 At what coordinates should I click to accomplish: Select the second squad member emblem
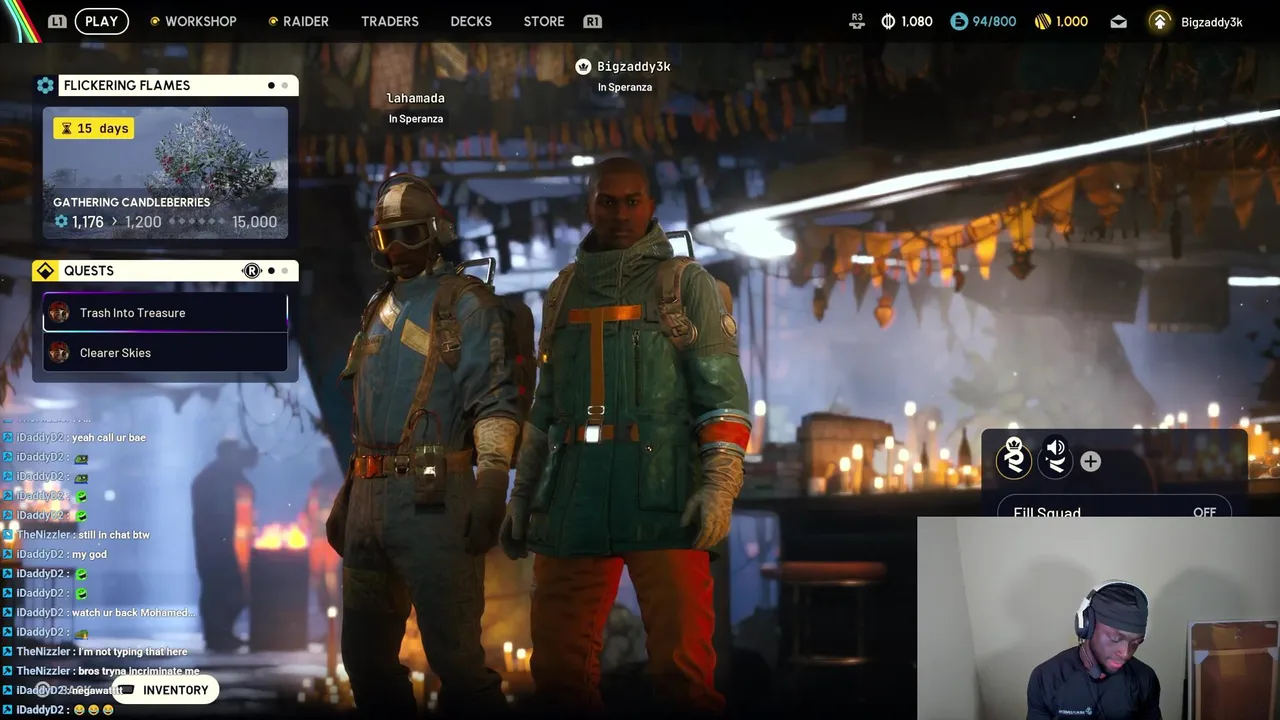pos(1054,459)
